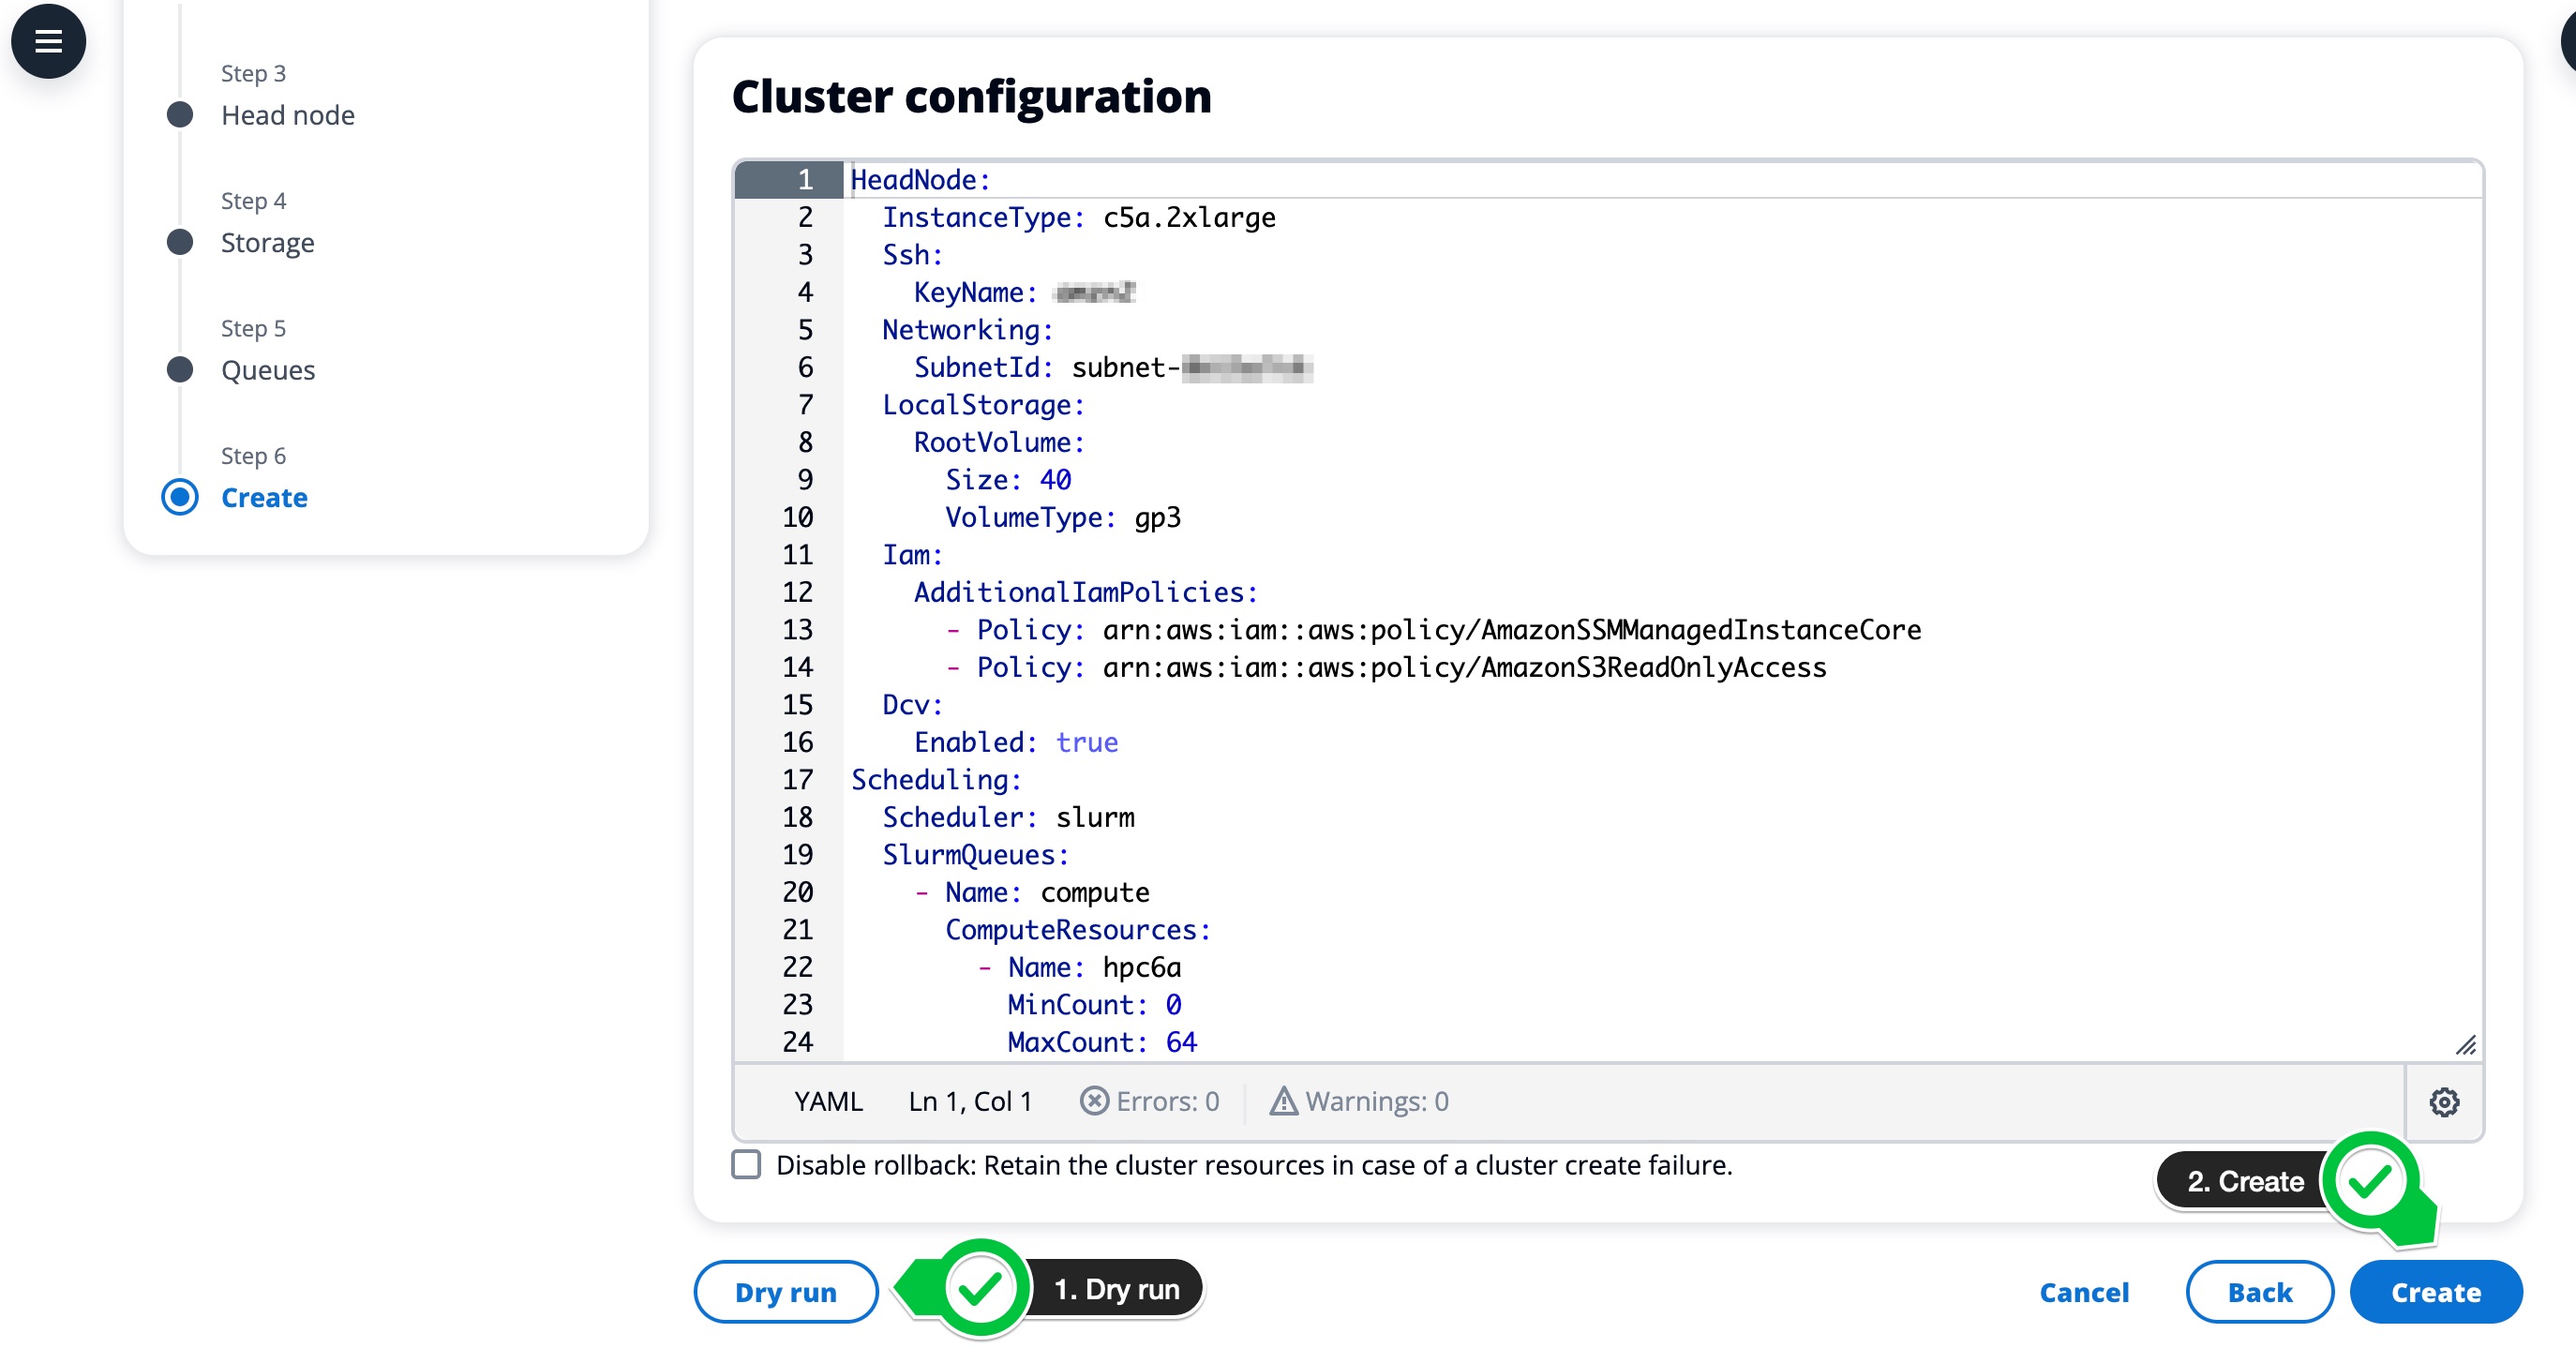
Task: Expand the Storage step in sidebar
Action: (266, 242)
